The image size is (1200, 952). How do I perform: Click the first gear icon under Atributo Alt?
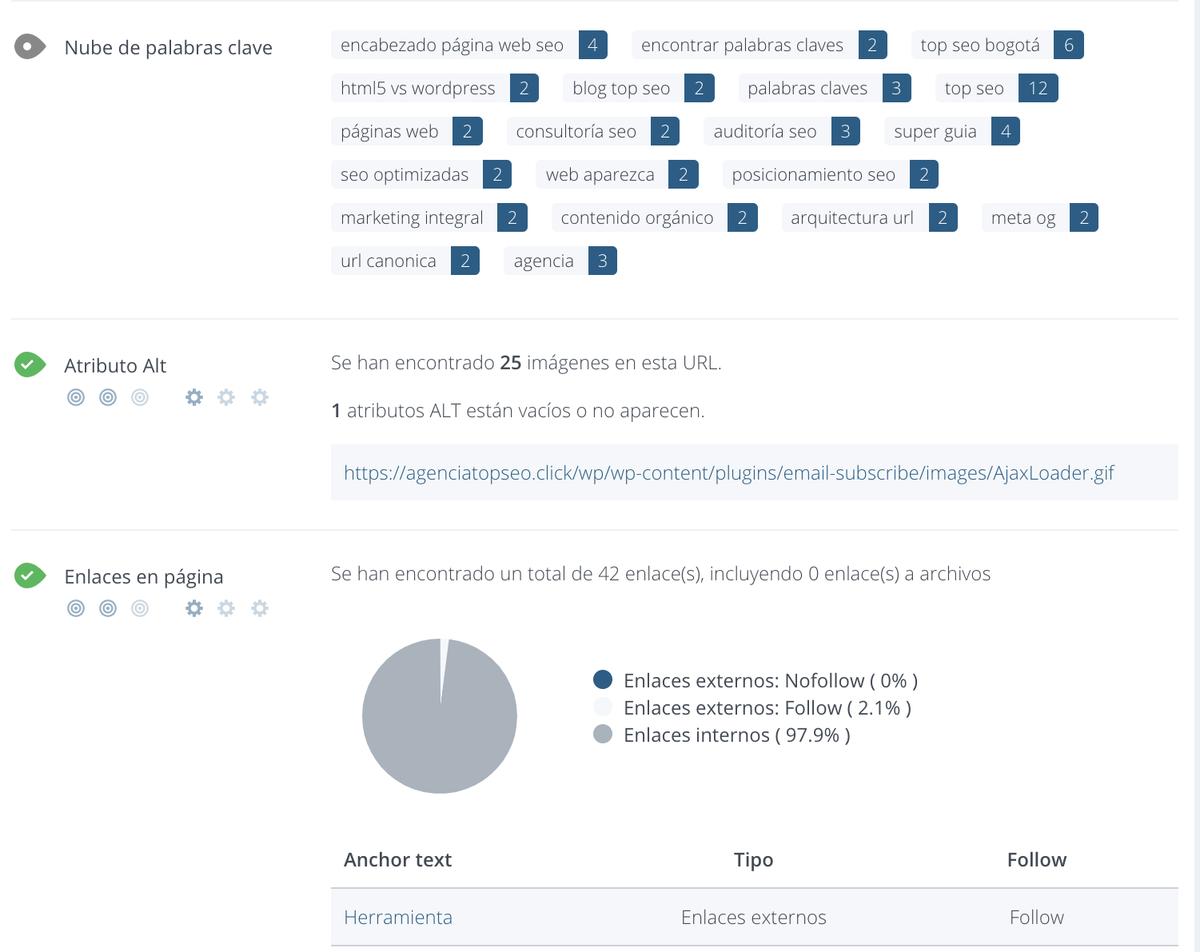[194, 397]
